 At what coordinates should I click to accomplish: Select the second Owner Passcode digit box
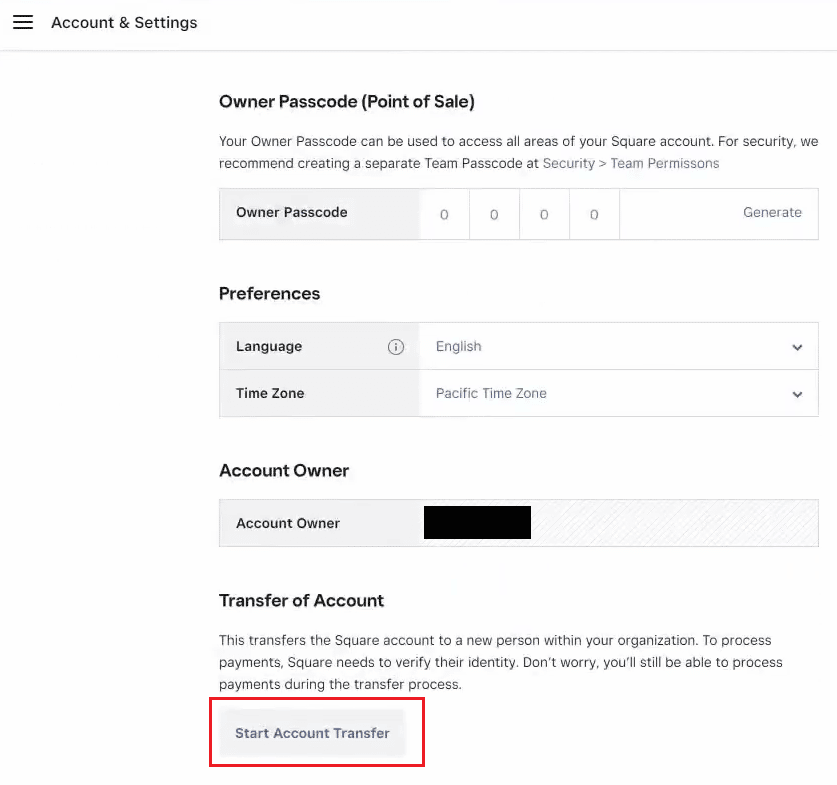tap(494, 214)
